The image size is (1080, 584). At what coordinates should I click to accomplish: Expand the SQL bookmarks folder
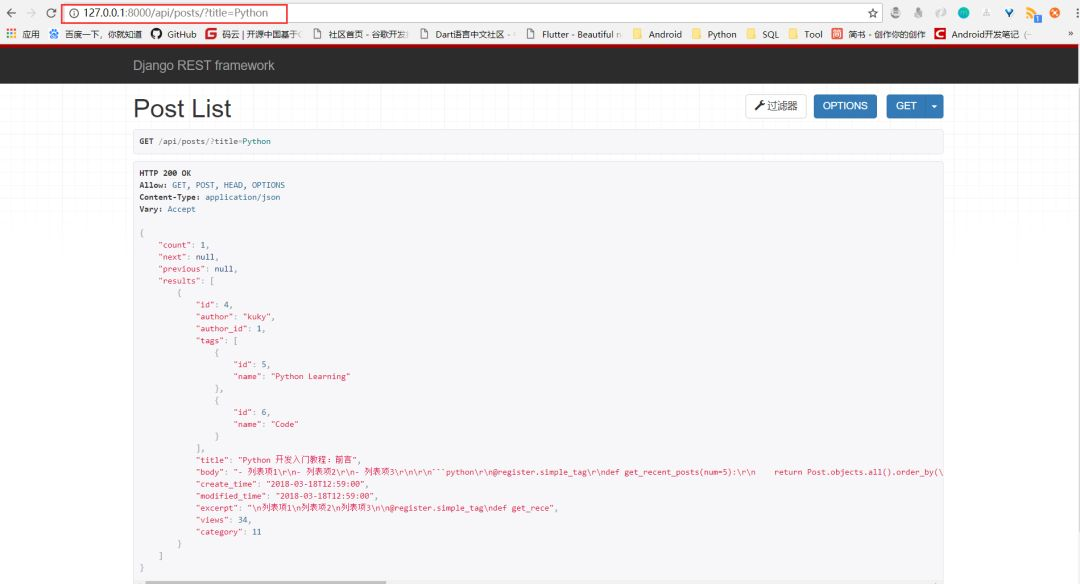pyautogui.click(x=762, y=34)
